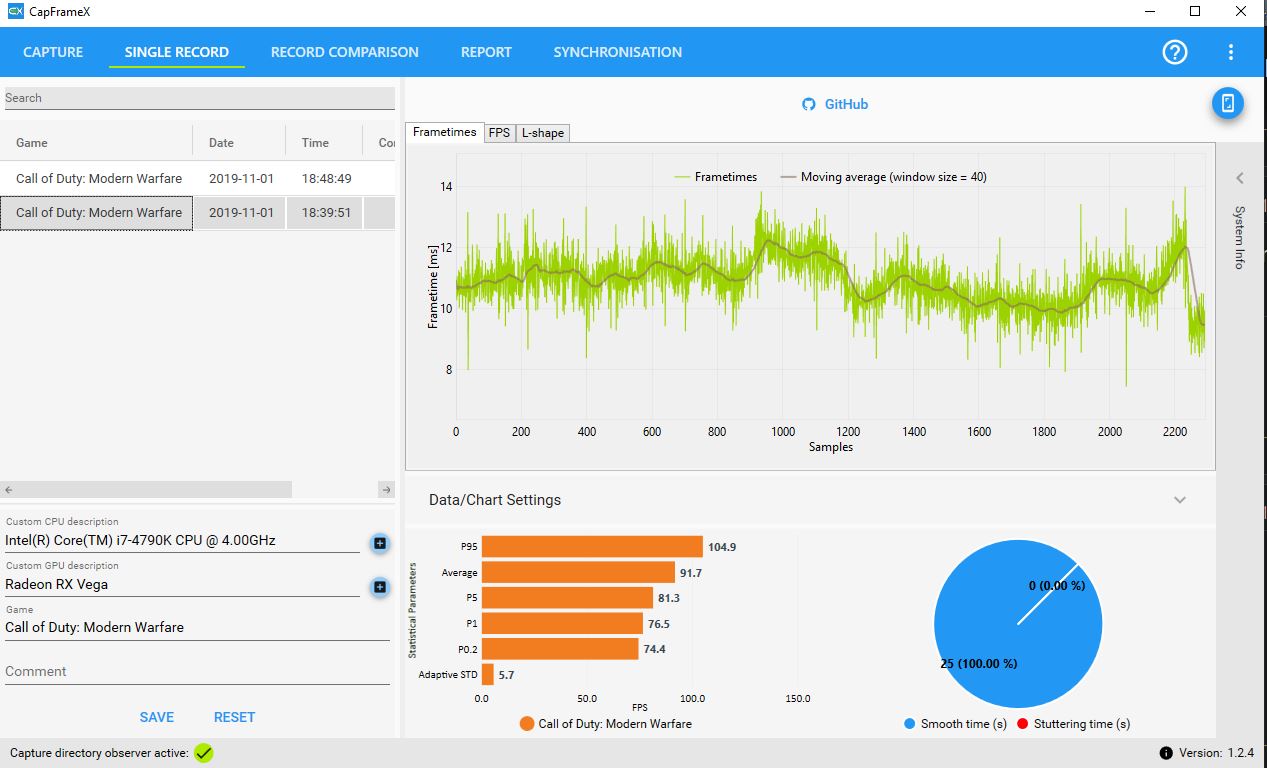Screen dimensions: 1267x768
Task: Click the GitHub octocat icon
Action: point(809,104)
